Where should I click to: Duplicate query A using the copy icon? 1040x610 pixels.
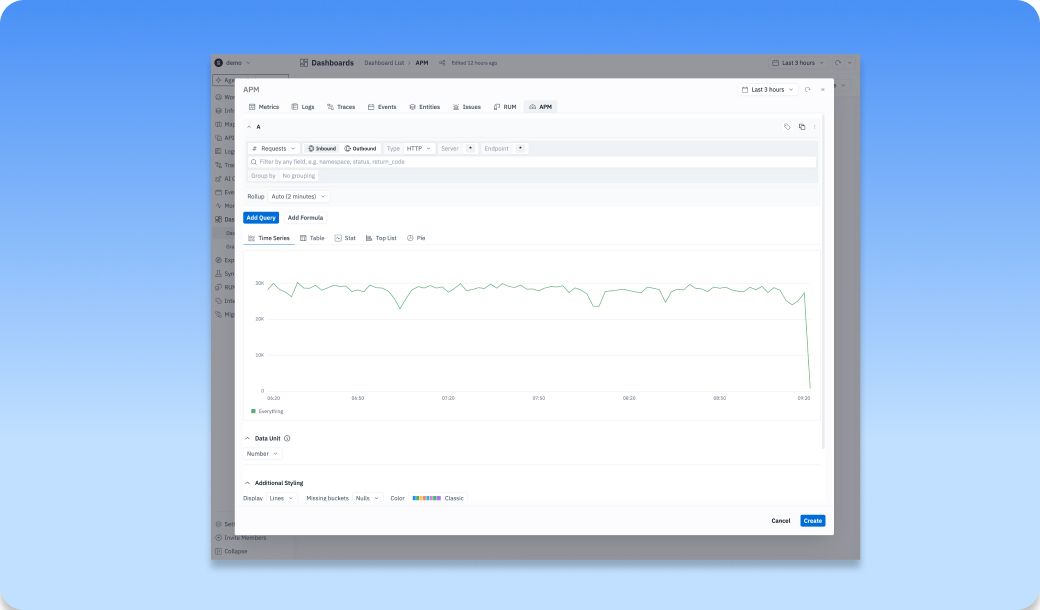[802, 127]
